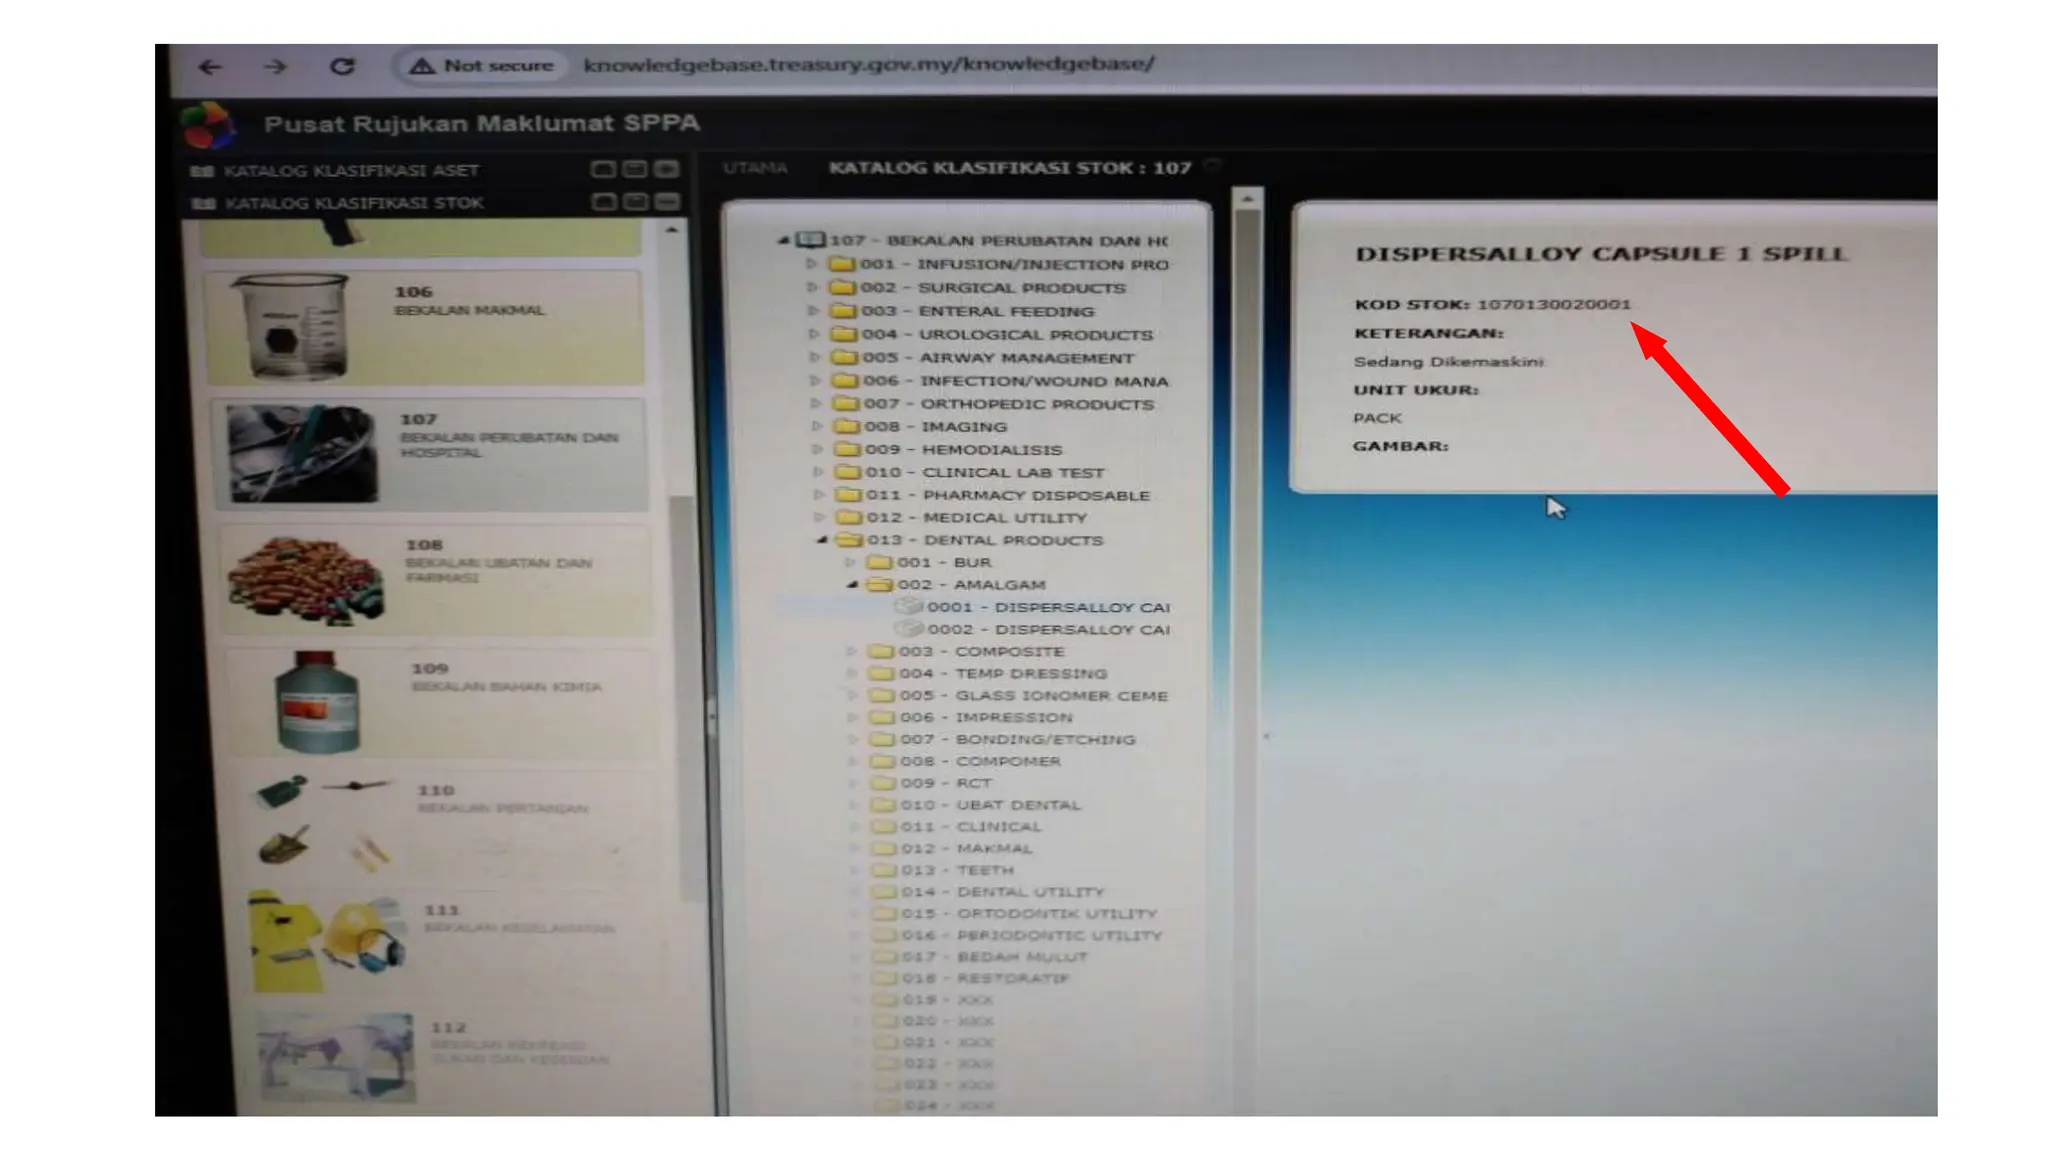Click last panel icon in Katalog Klasifikasi Stok row
The width and height of the screenshot is (2048, 1152).
(667, 202)
